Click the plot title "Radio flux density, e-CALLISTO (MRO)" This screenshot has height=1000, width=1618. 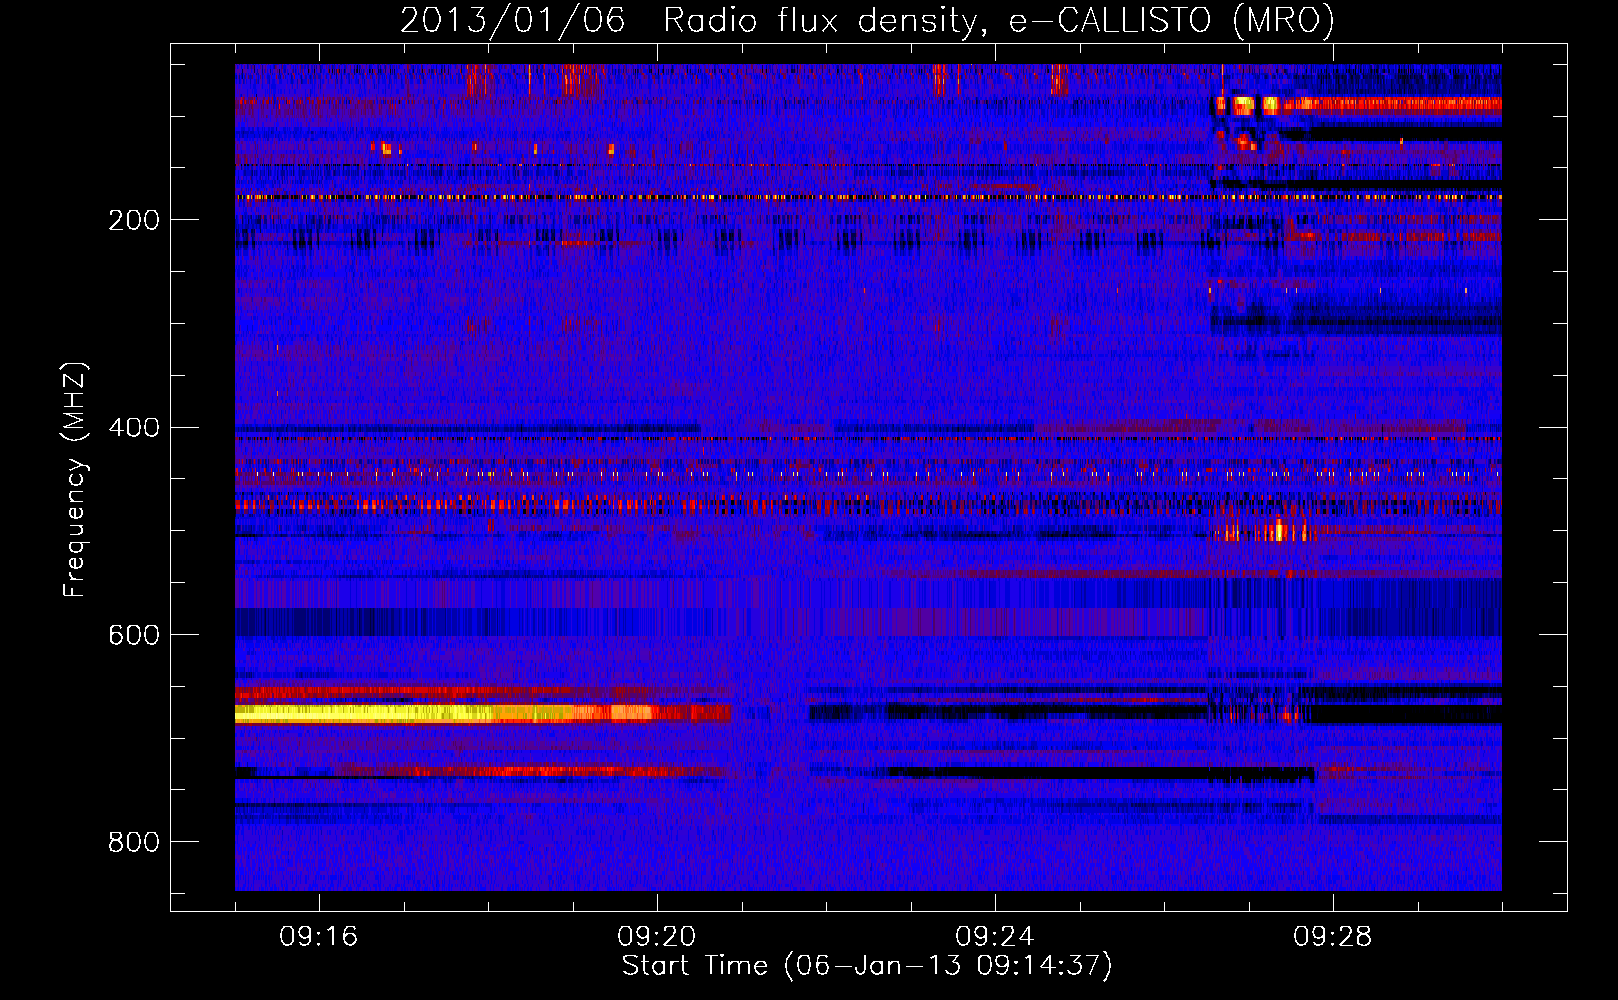999,20
